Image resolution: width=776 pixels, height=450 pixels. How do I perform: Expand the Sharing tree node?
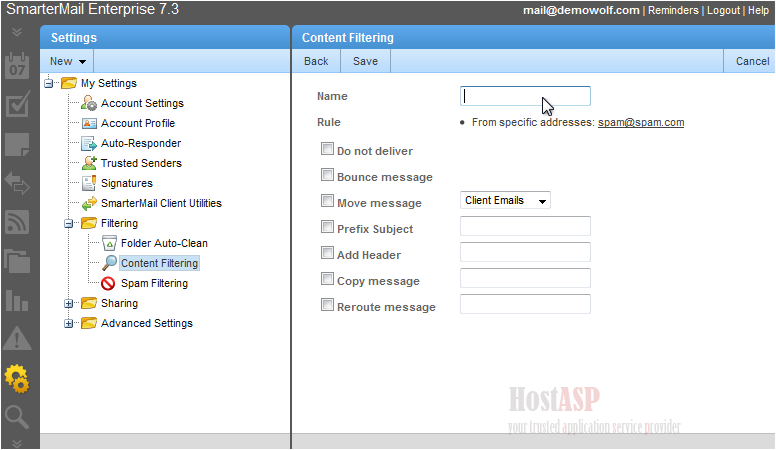[68, 303]
